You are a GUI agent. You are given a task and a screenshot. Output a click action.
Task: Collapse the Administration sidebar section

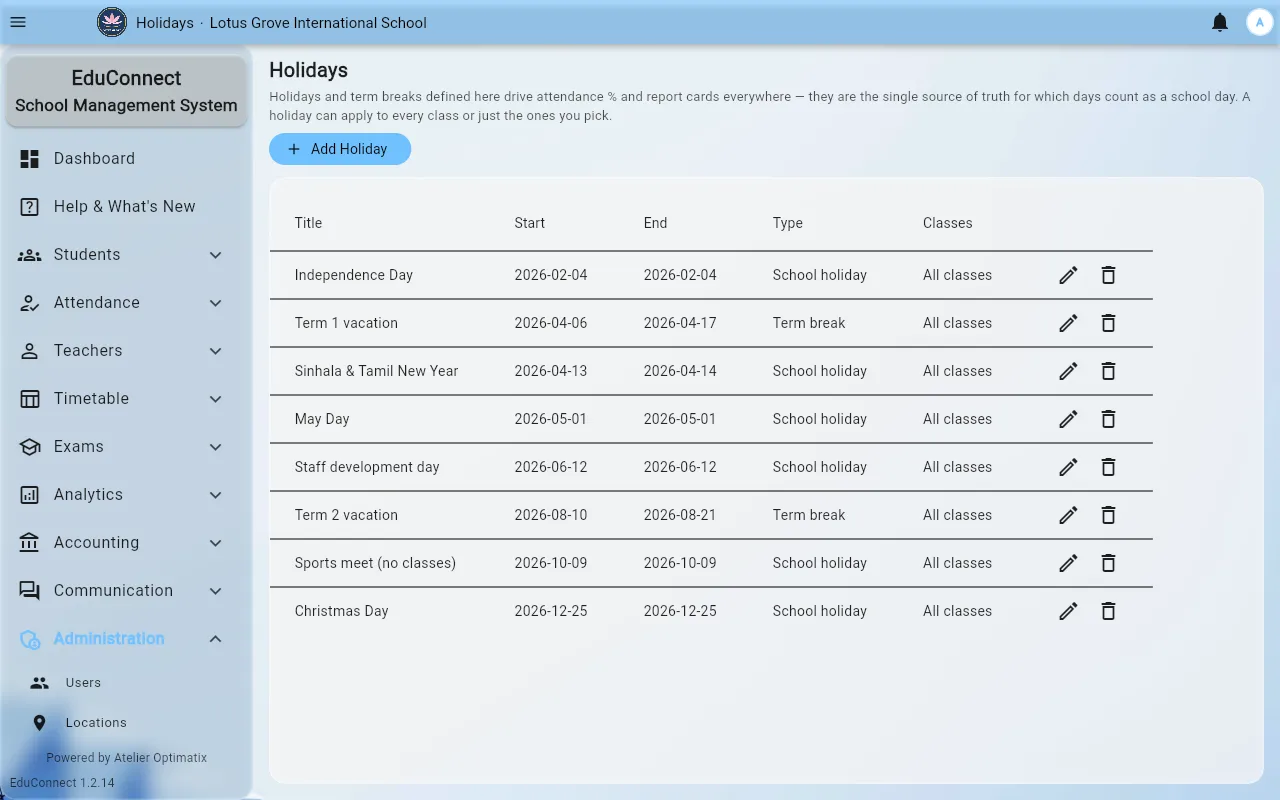point(126,639)
